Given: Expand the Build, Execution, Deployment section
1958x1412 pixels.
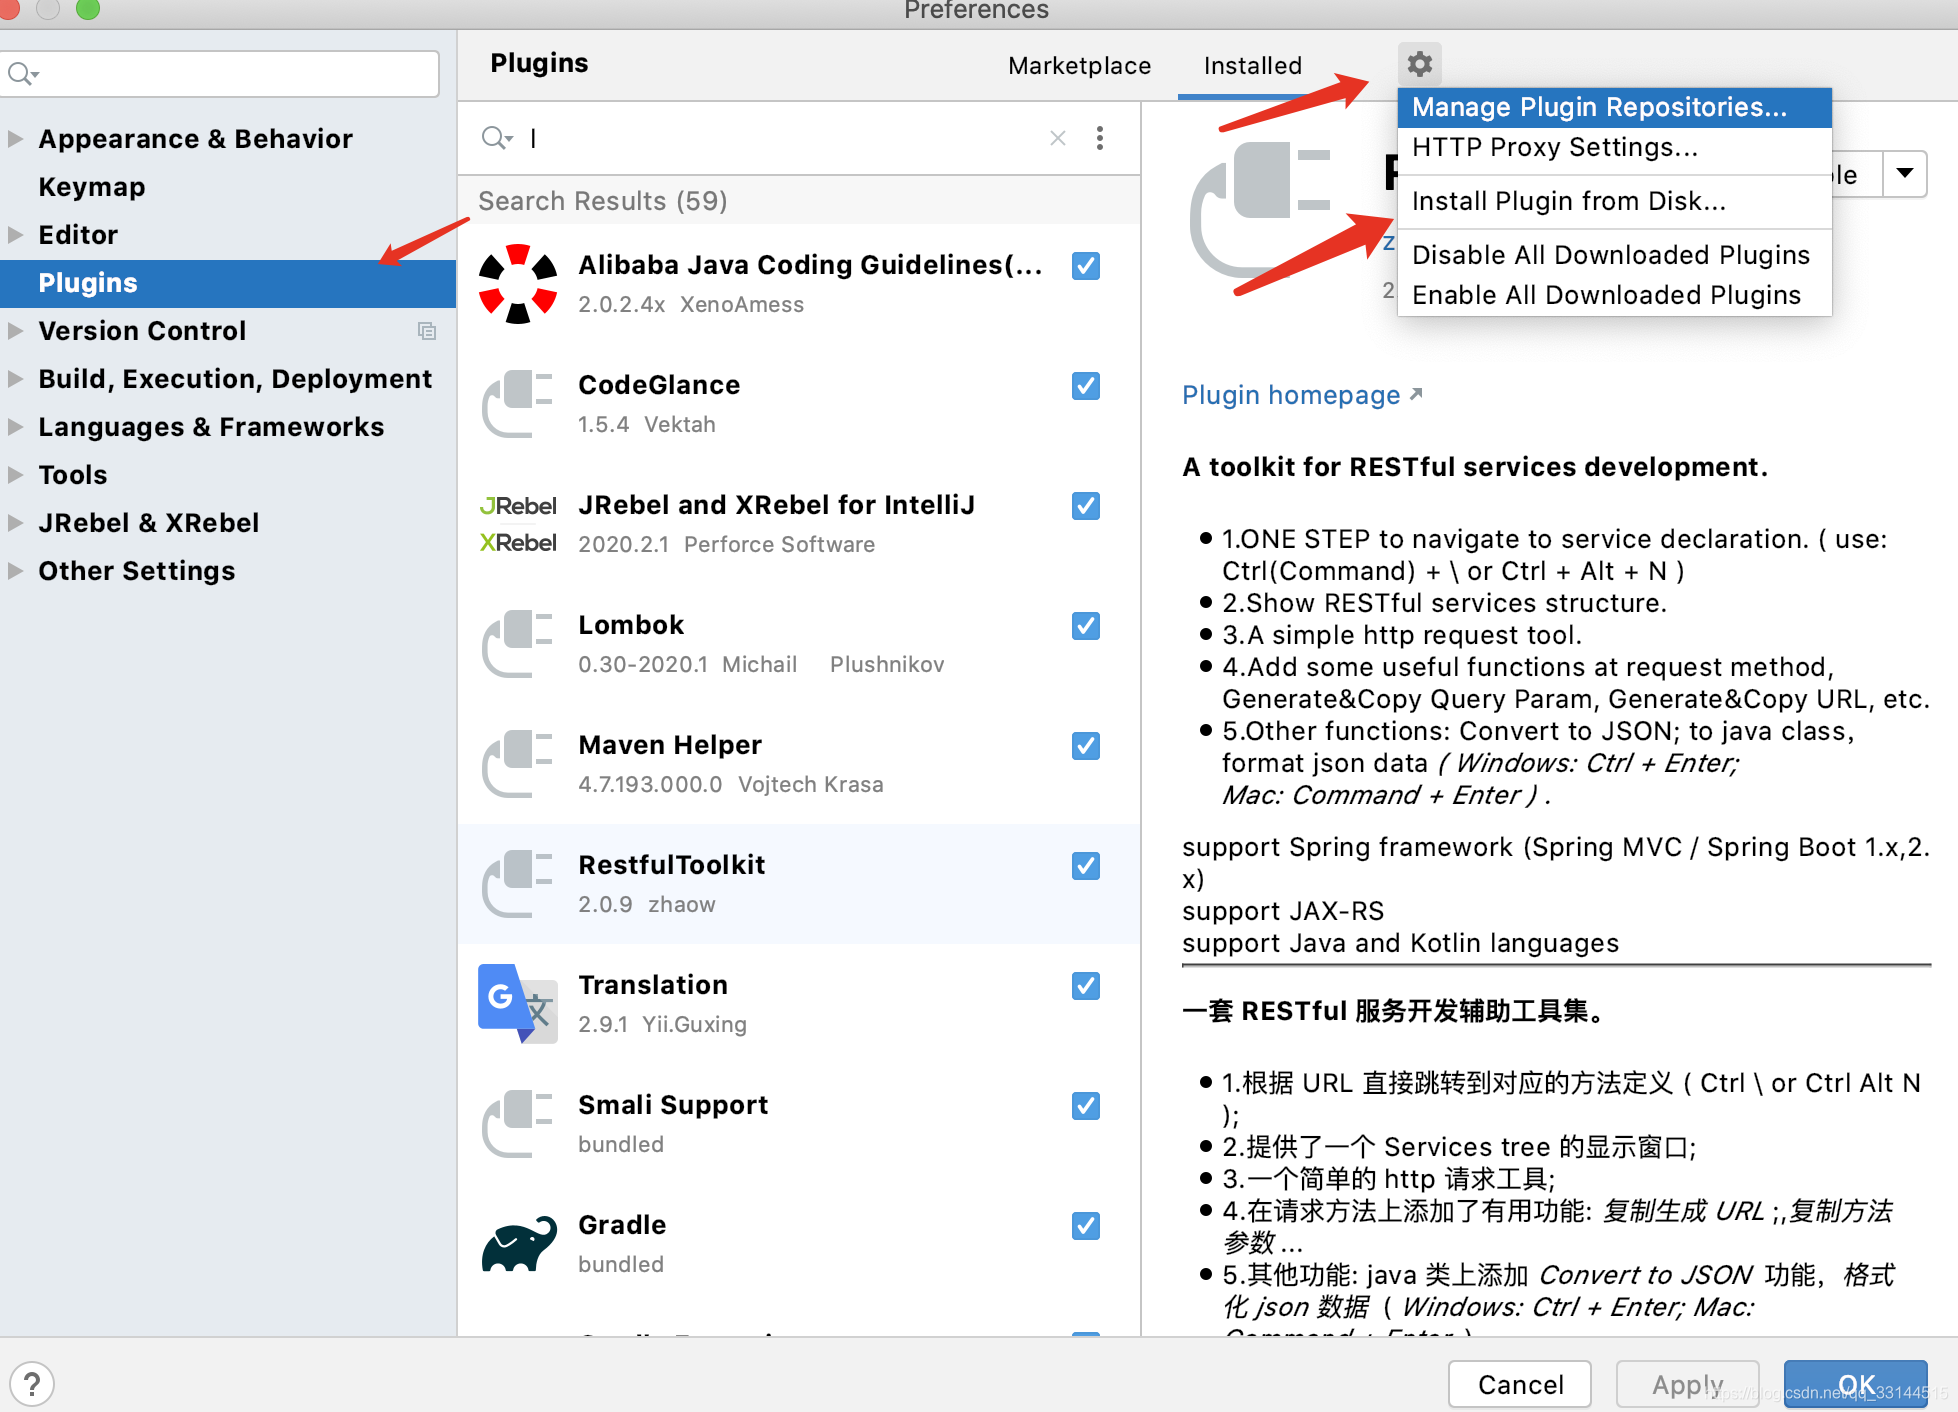Looking at the screenshot, I should point(15,379).
